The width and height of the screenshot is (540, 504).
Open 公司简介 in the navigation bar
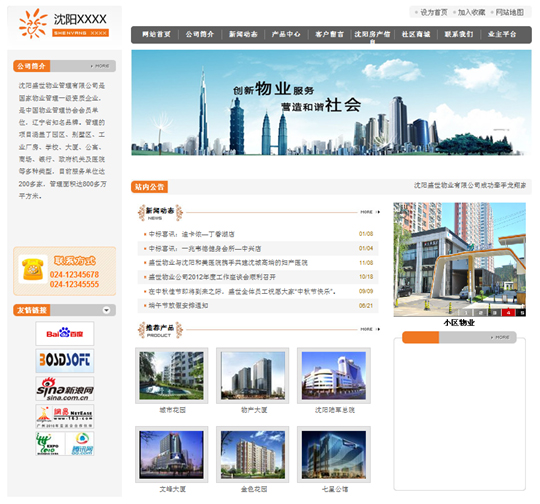200,34
